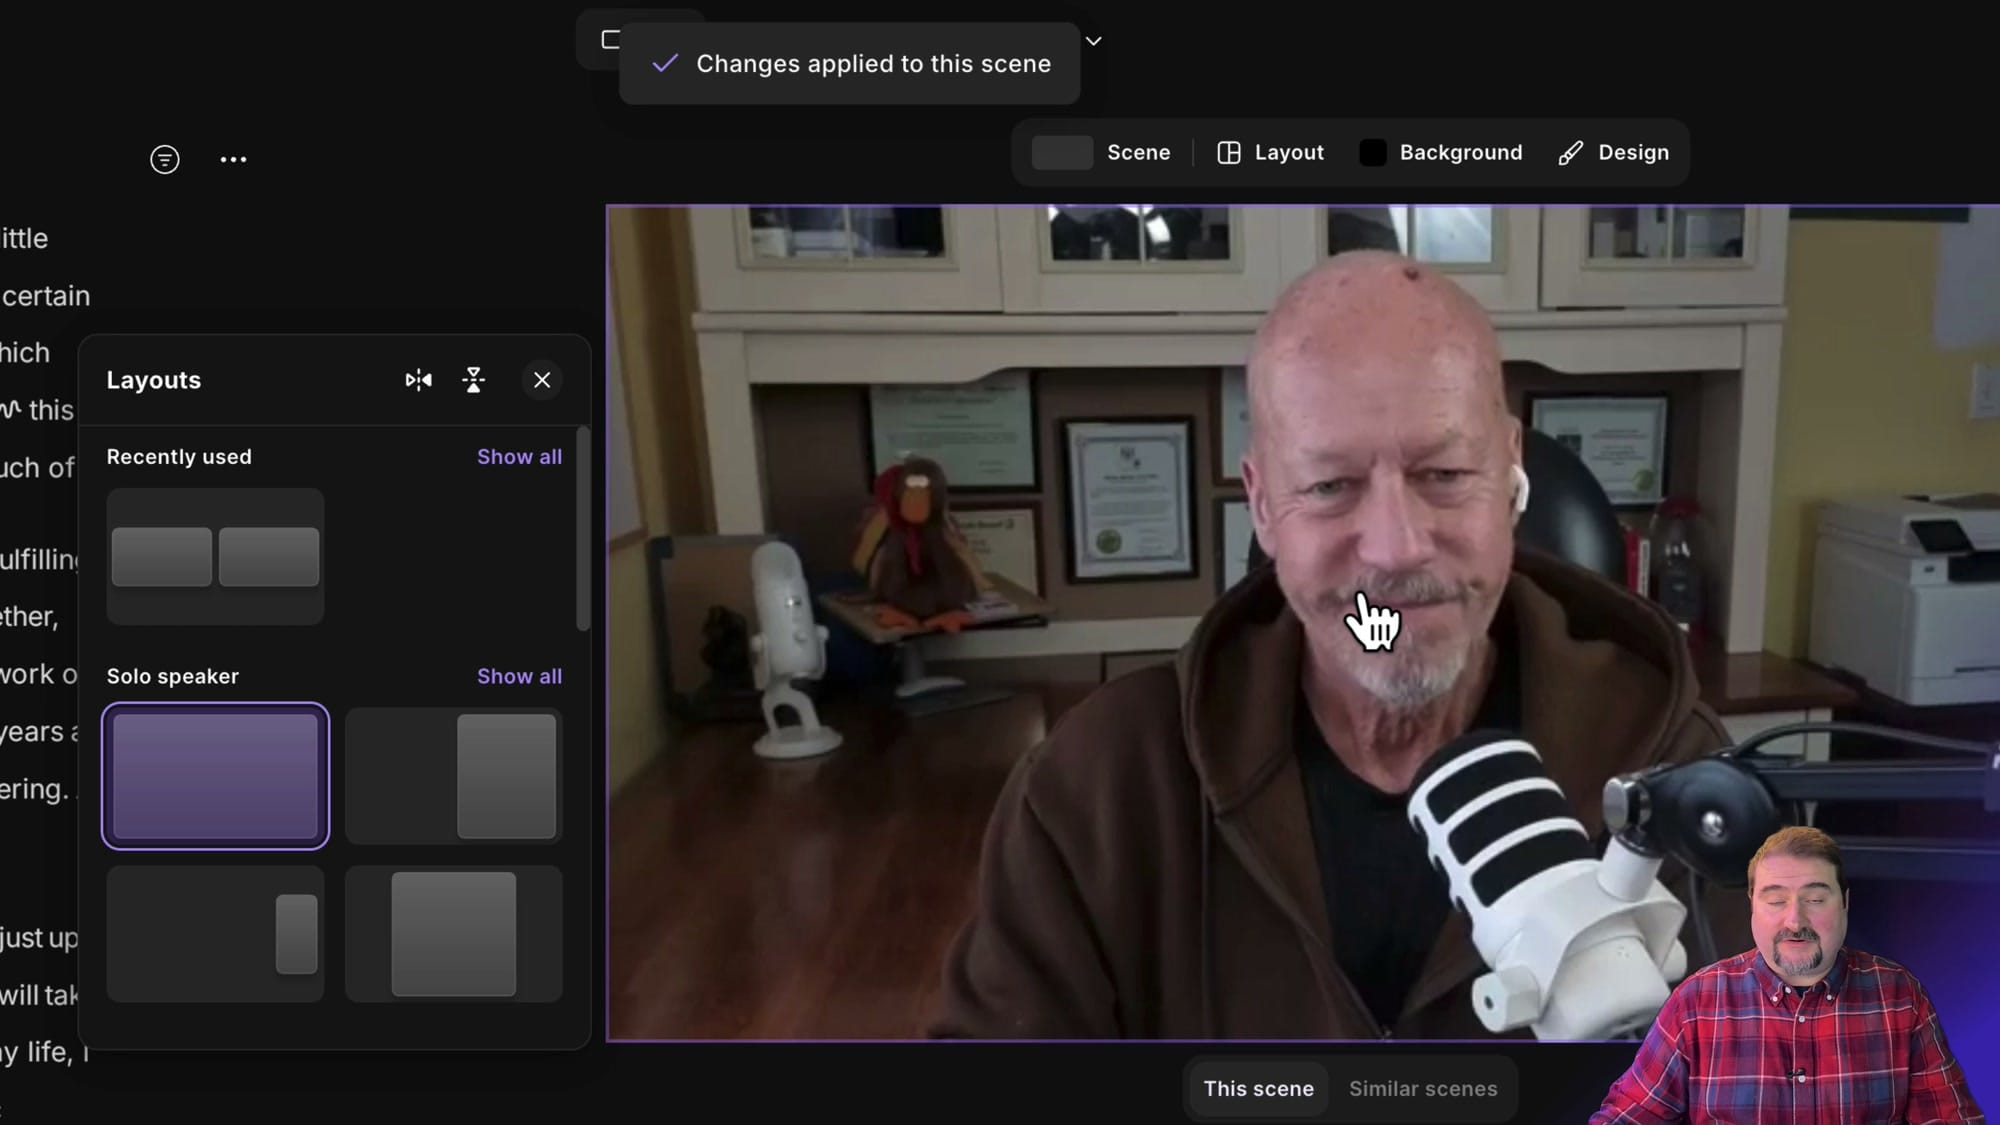Select the full-frame Solo speaker layout
2000x1125 pixels.
tap(215, 776)
